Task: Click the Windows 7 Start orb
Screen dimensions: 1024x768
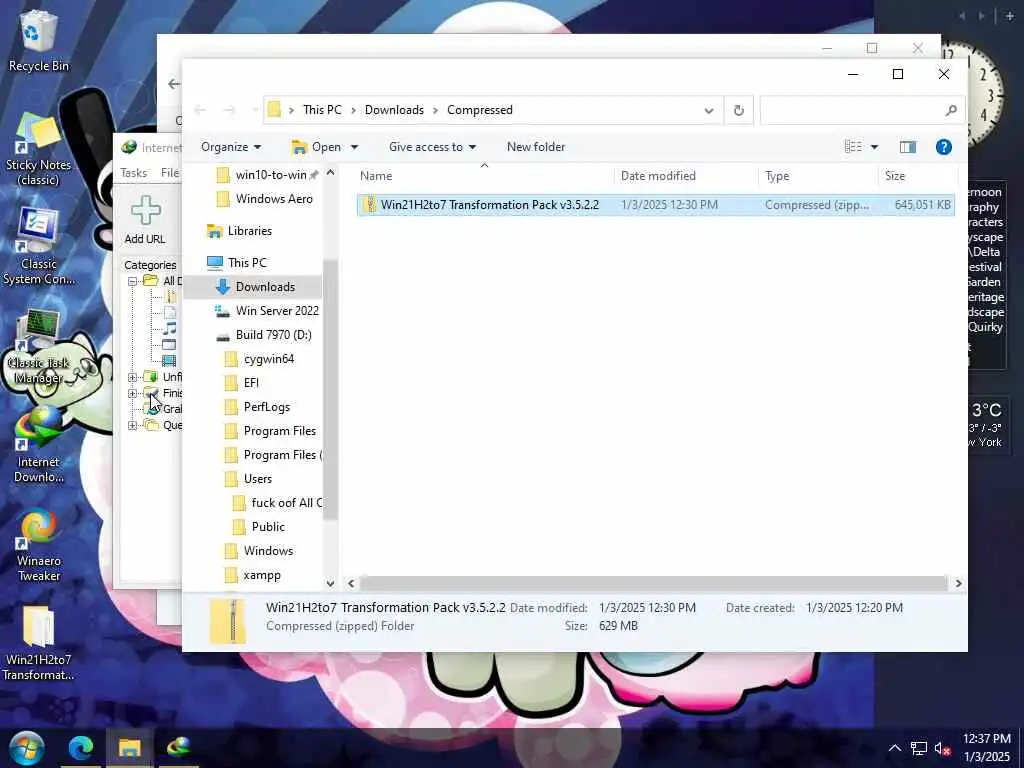Action: tap(27, 748)
